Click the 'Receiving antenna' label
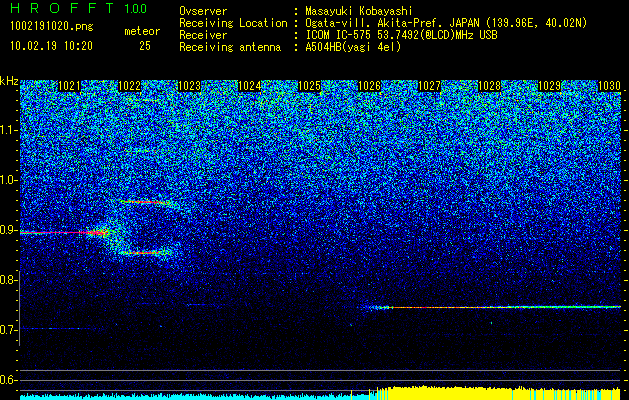The height and width of the screenshot is (400, 629). (x=230, y=47)
